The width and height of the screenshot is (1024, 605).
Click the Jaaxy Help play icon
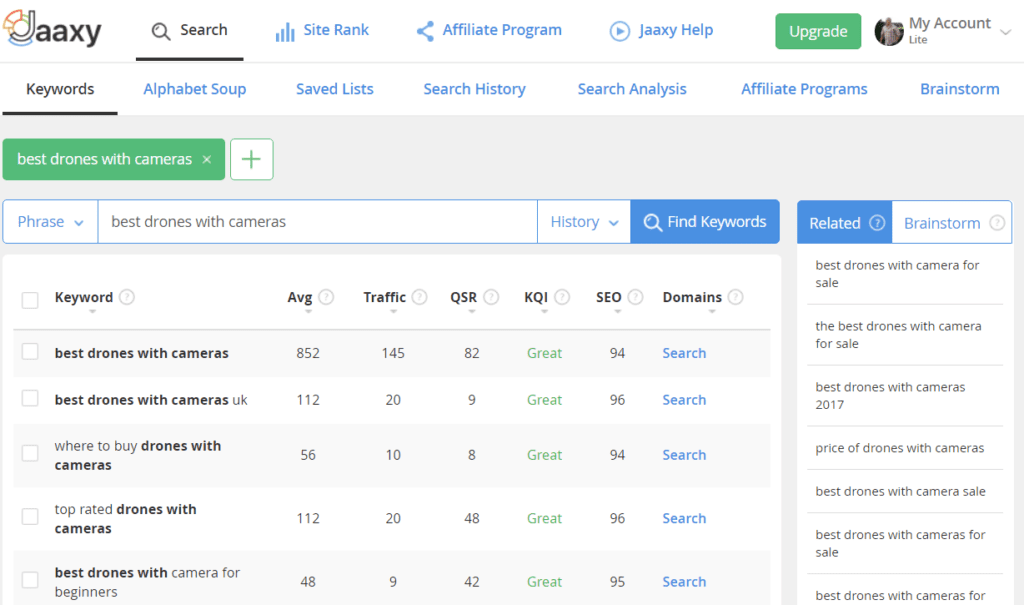[620, 31]
